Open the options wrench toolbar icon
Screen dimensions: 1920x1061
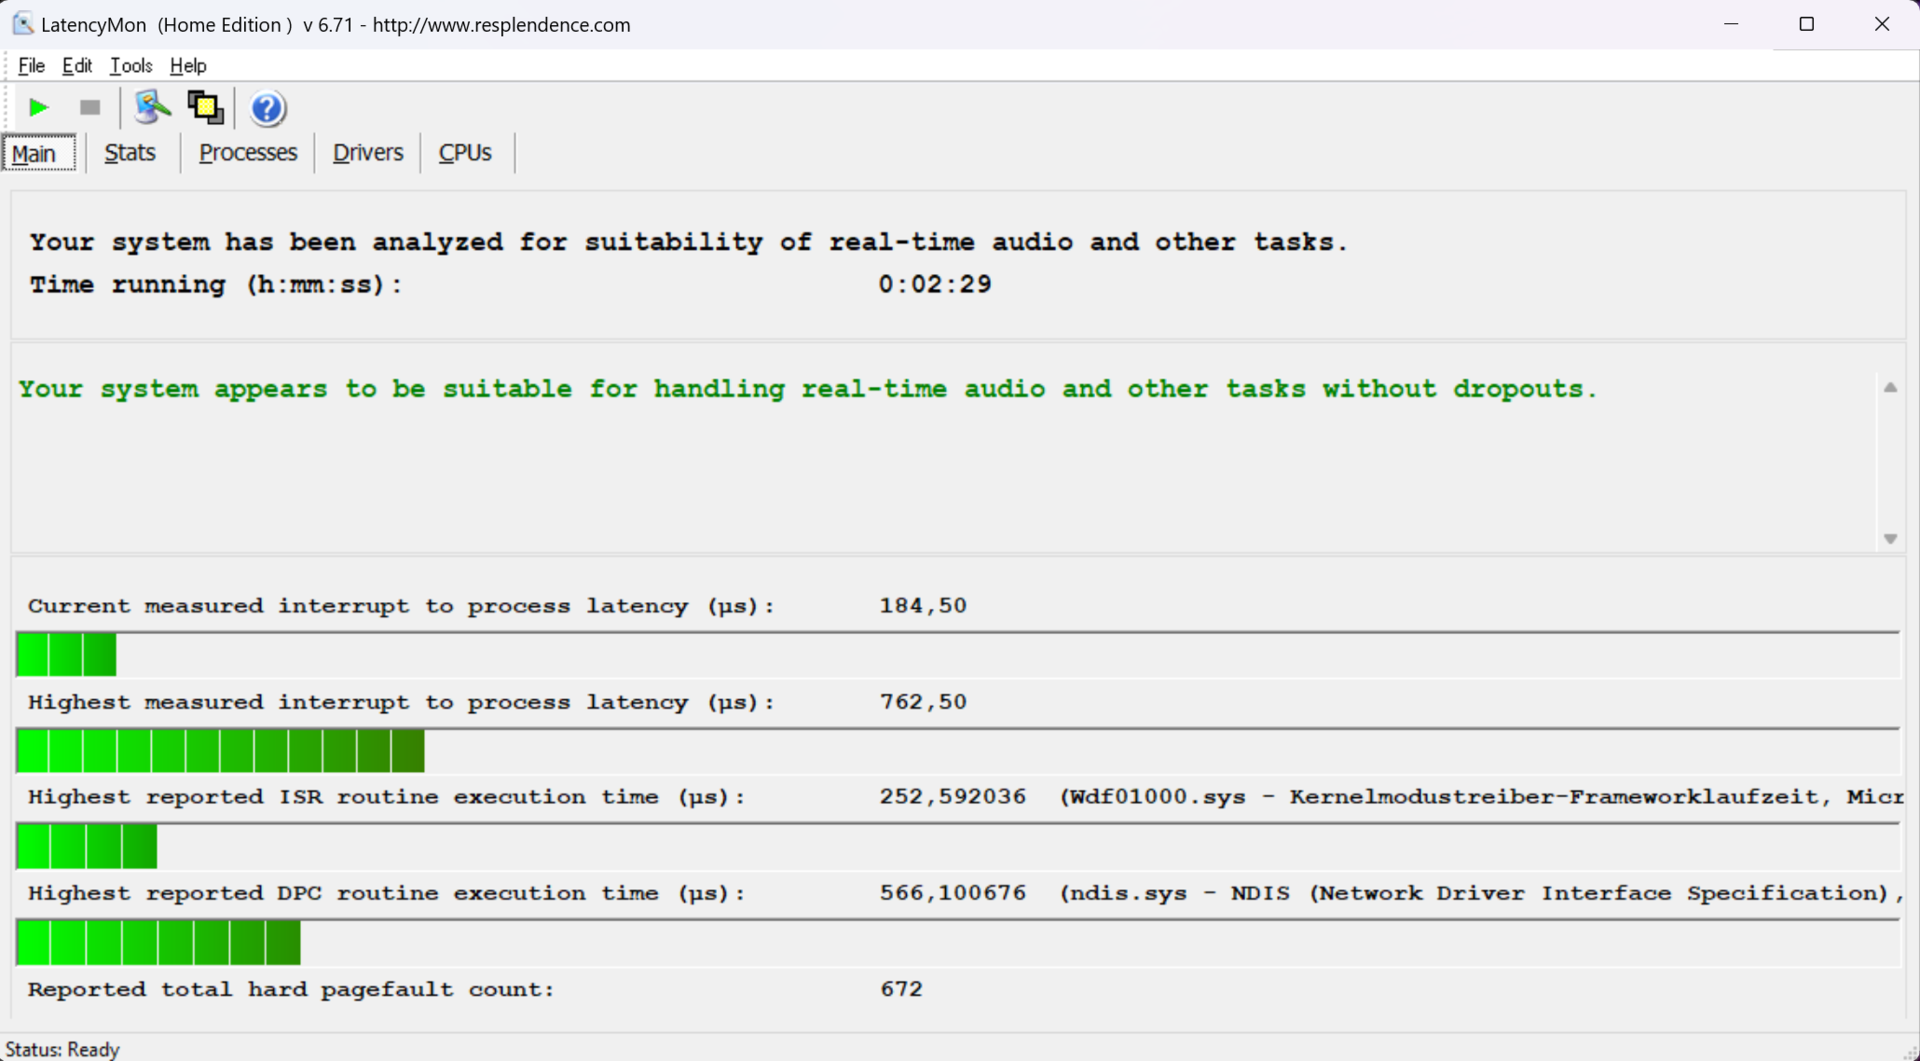pyautogui.click(x=152, y=107)
